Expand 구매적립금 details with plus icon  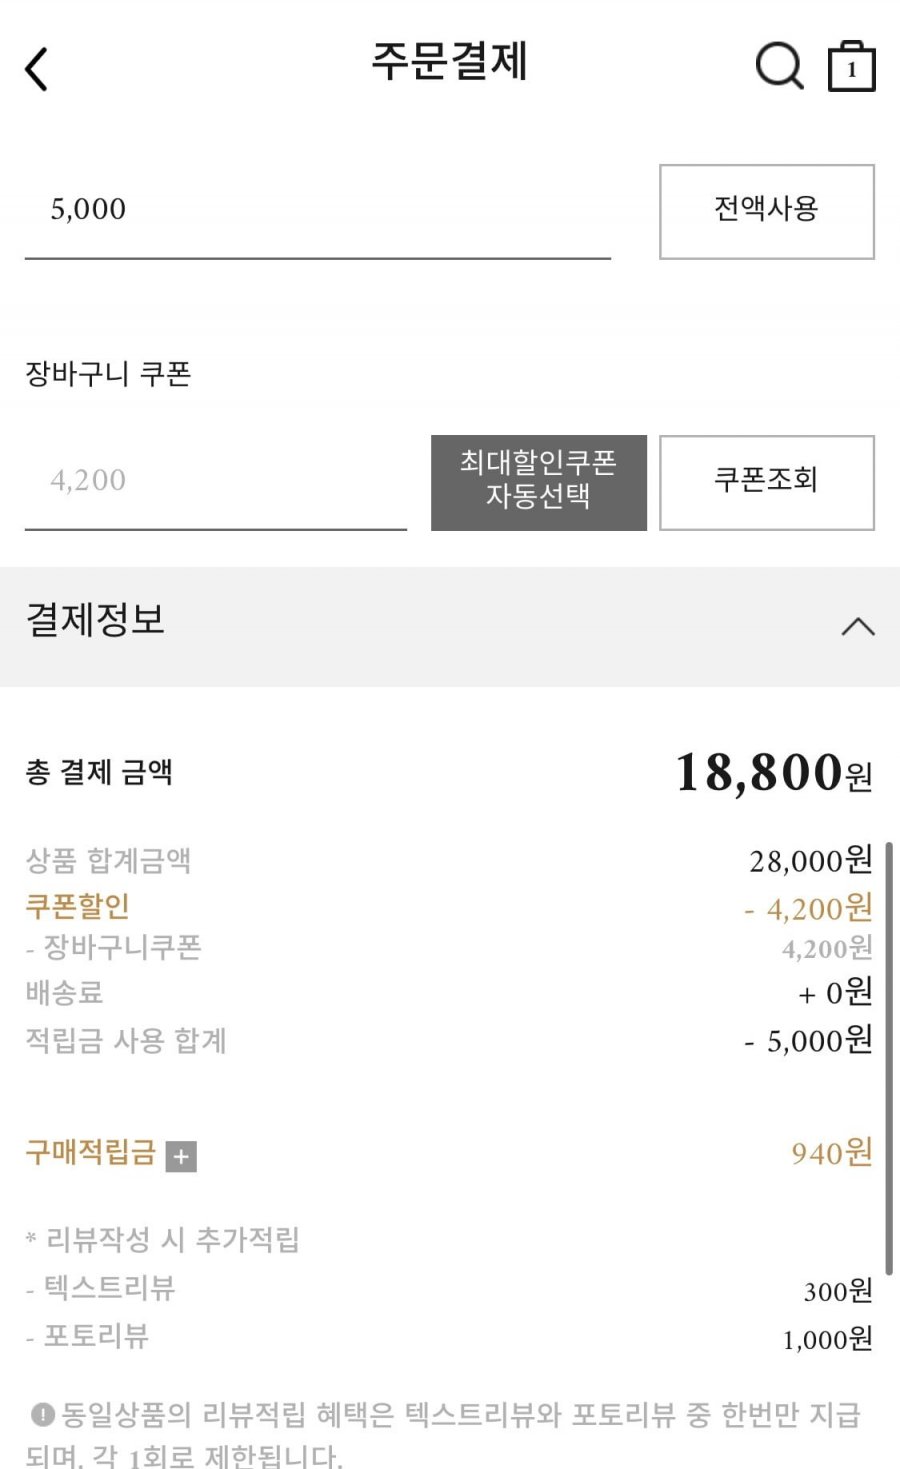click(181, 1156)
